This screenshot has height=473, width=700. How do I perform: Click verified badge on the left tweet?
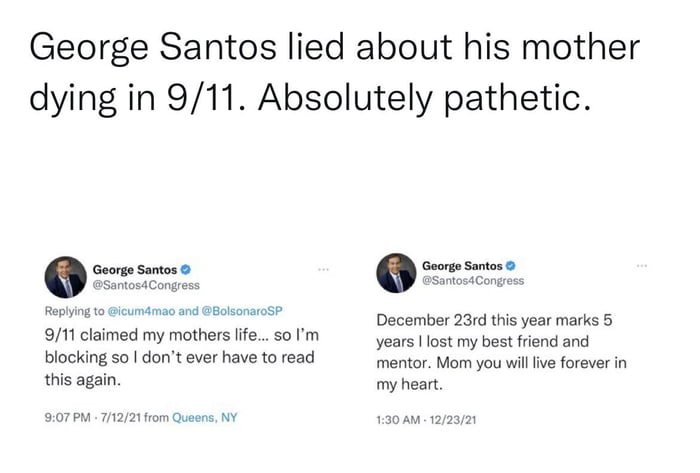[x=186, y=270]
